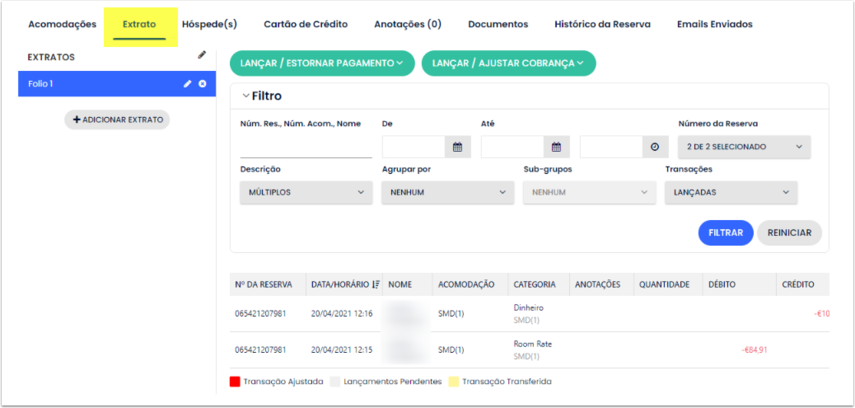This screenshot has width=855, height=408.
Task: Open the Agrupar por dropdown
Action: [x=447, y=192]
